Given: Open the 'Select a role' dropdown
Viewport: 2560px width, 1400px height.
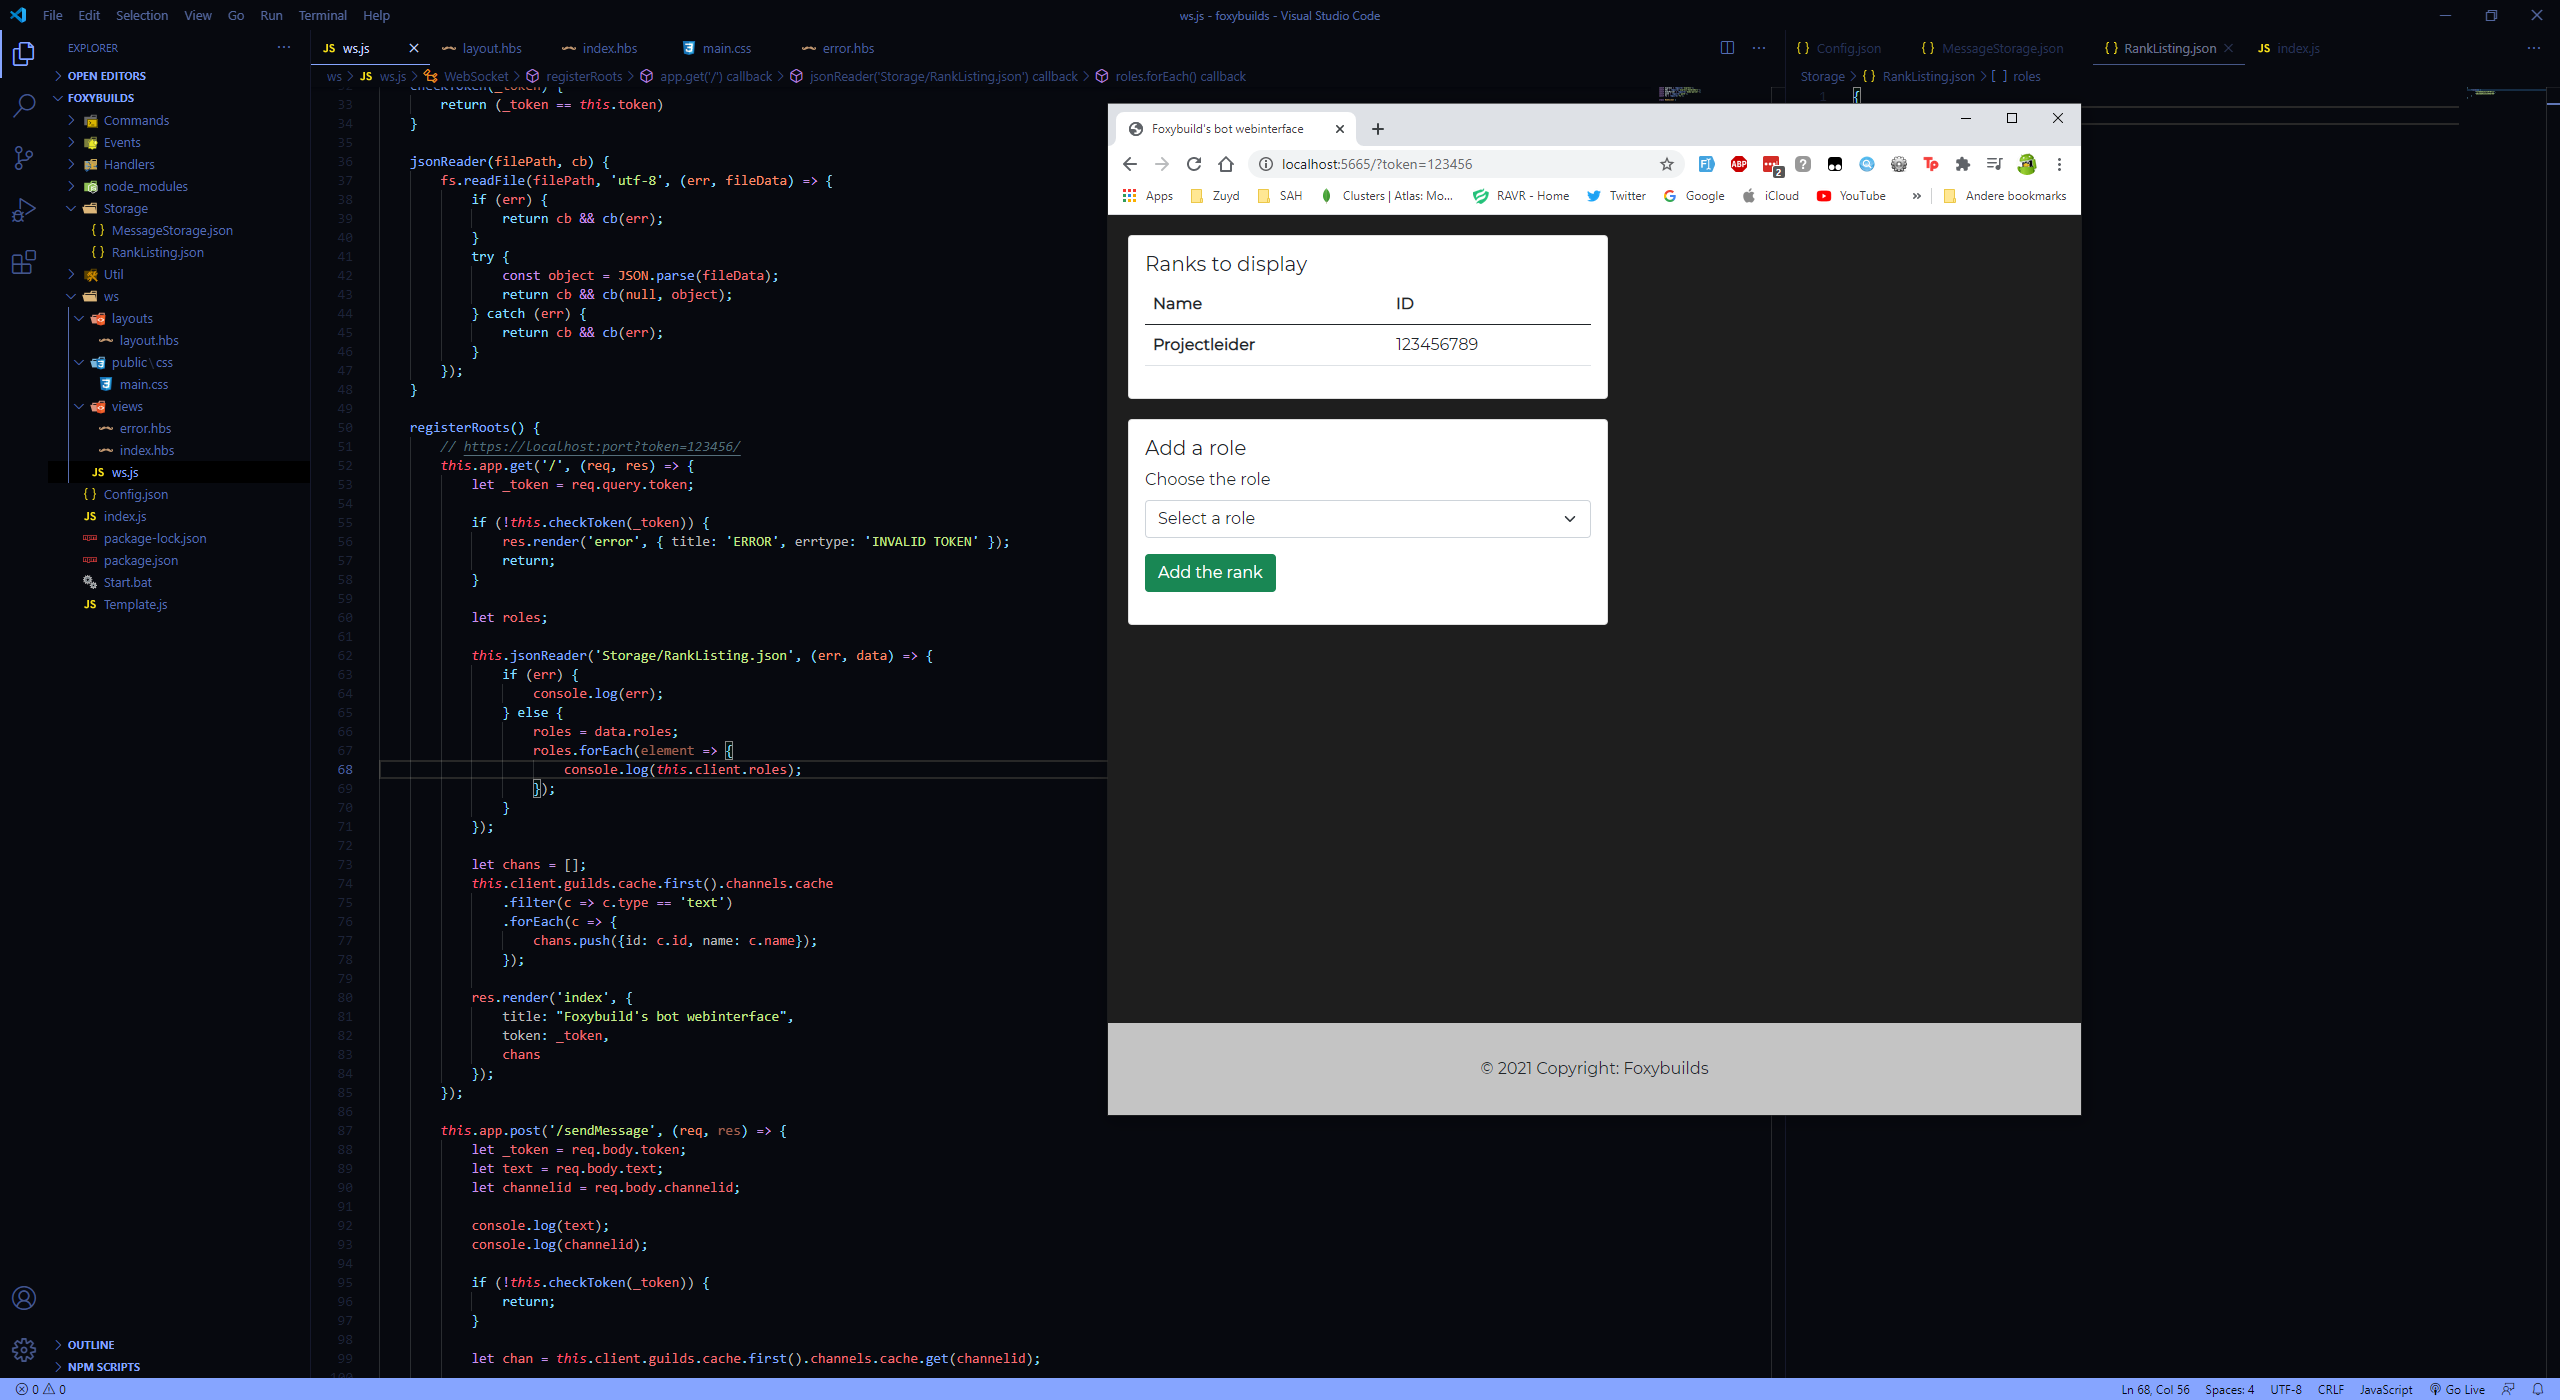Looking at the screenshot, I should point(1367,518).
